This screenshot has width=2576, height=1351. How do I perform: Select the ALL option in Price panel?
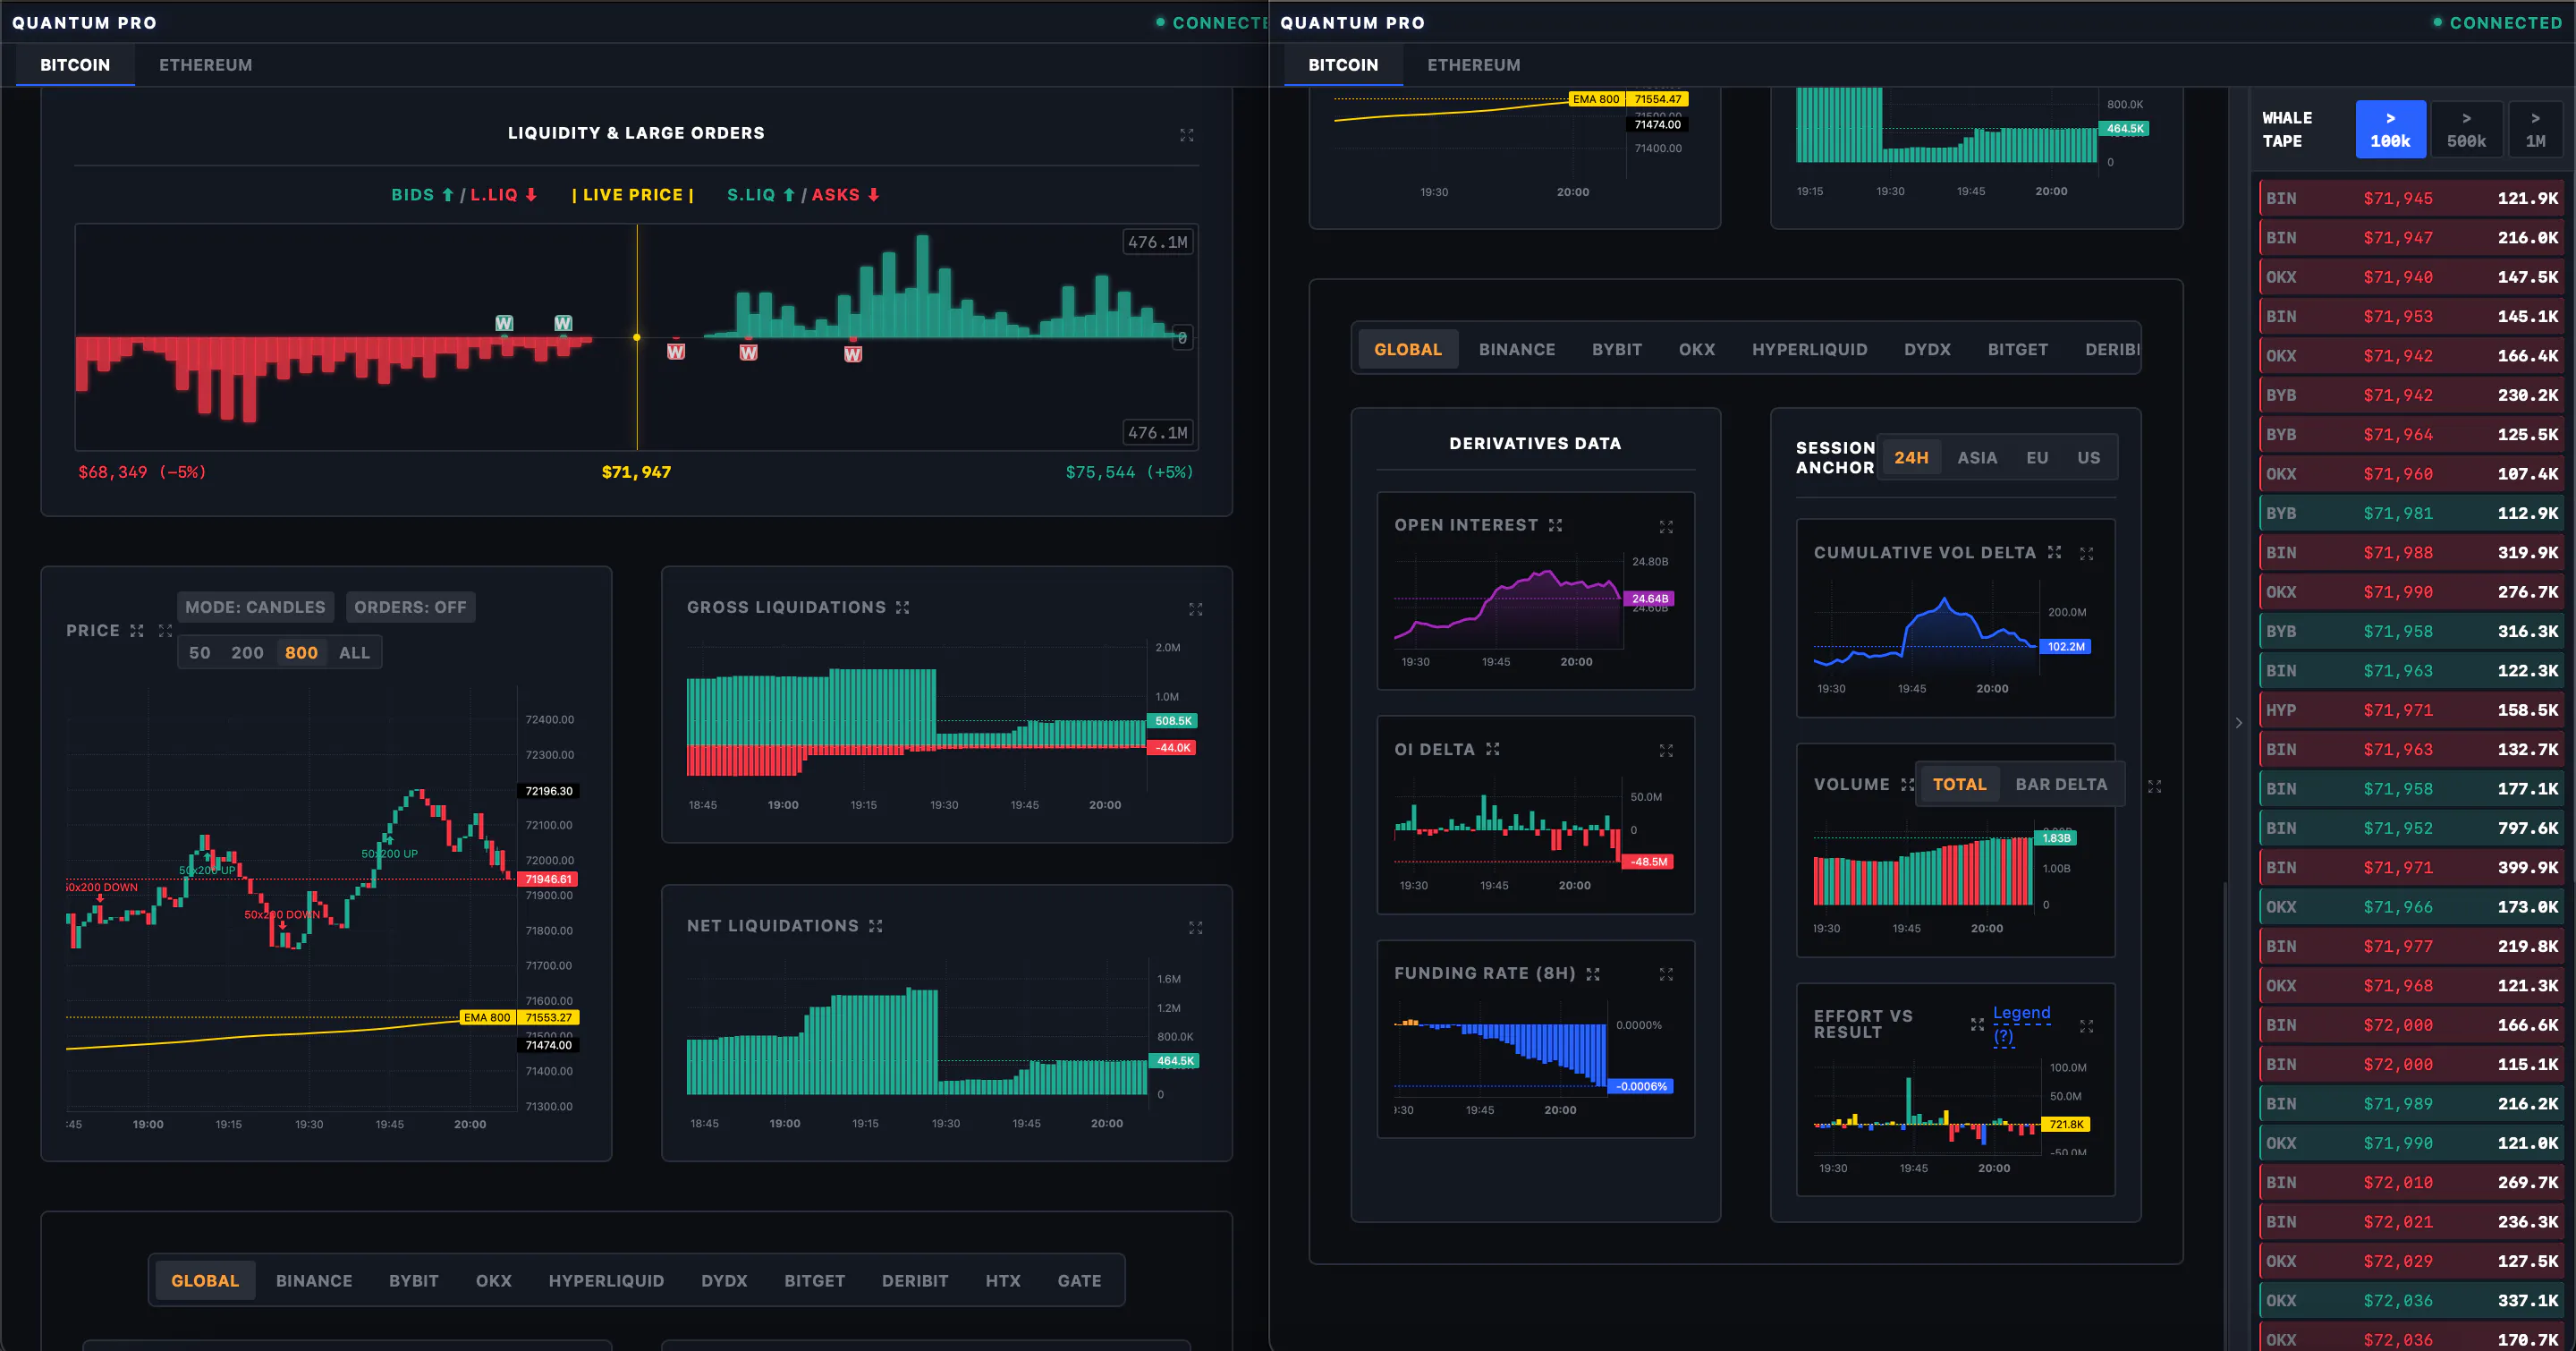(x=354, y=653)
